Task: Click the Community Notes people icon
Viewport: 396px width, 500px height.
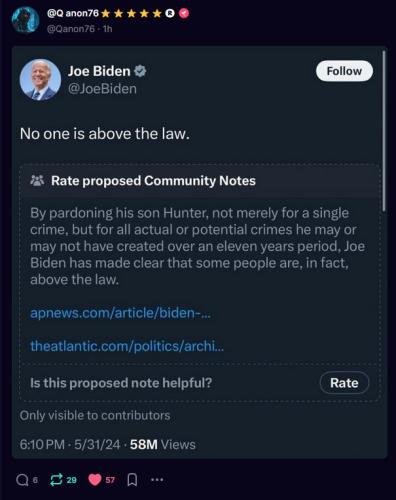Action: 37,180
